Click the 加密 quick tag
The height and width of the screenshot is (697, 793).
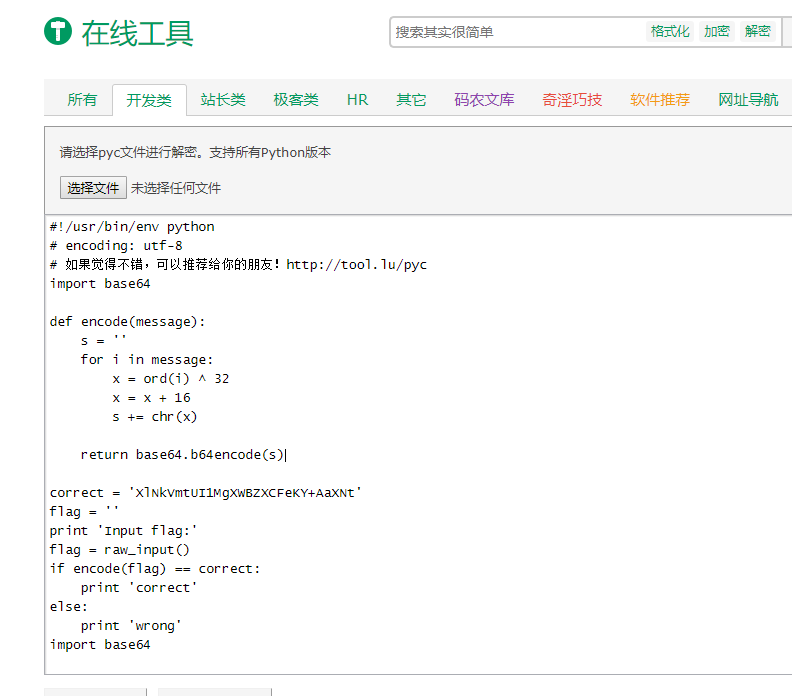(x=717, y=31)
